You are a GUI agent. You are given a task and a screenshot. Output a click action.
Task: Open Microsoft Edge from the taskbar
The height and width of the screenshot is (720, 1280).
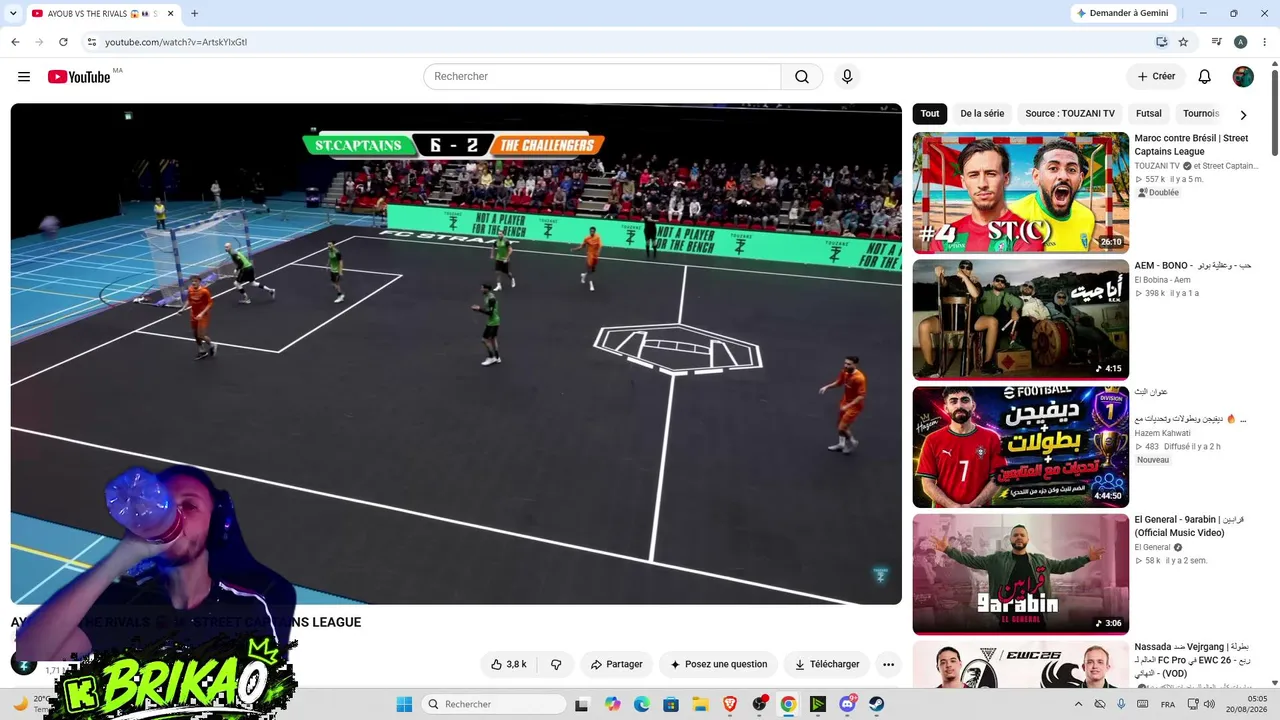[x=642, y=704]
